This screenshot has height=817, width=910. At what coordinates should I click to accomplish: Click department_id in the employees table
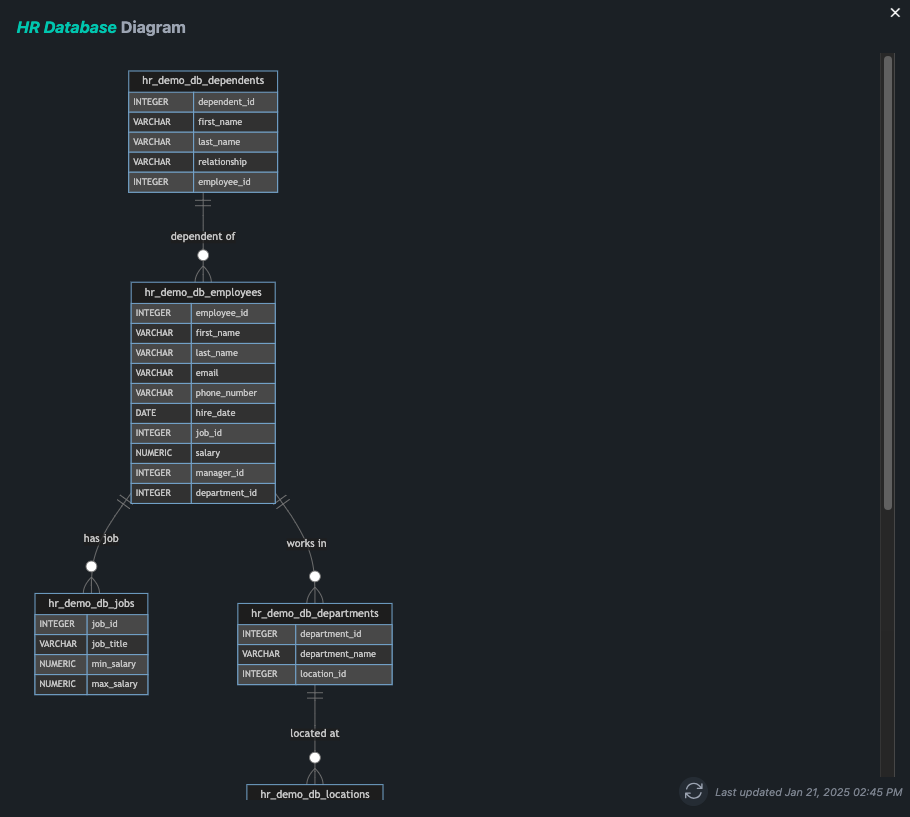pyautogui.click(x=233, y=493)
